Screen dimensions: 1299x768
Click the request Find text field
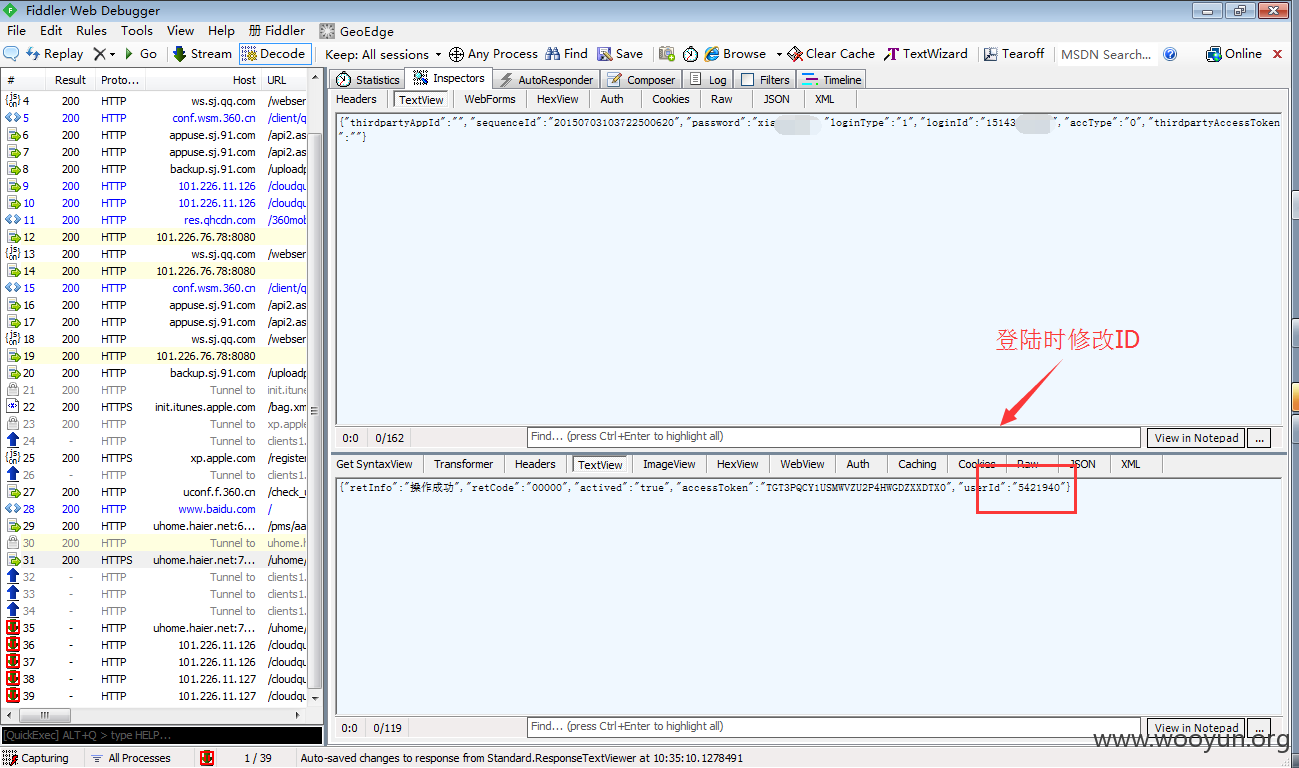[834, 437]
